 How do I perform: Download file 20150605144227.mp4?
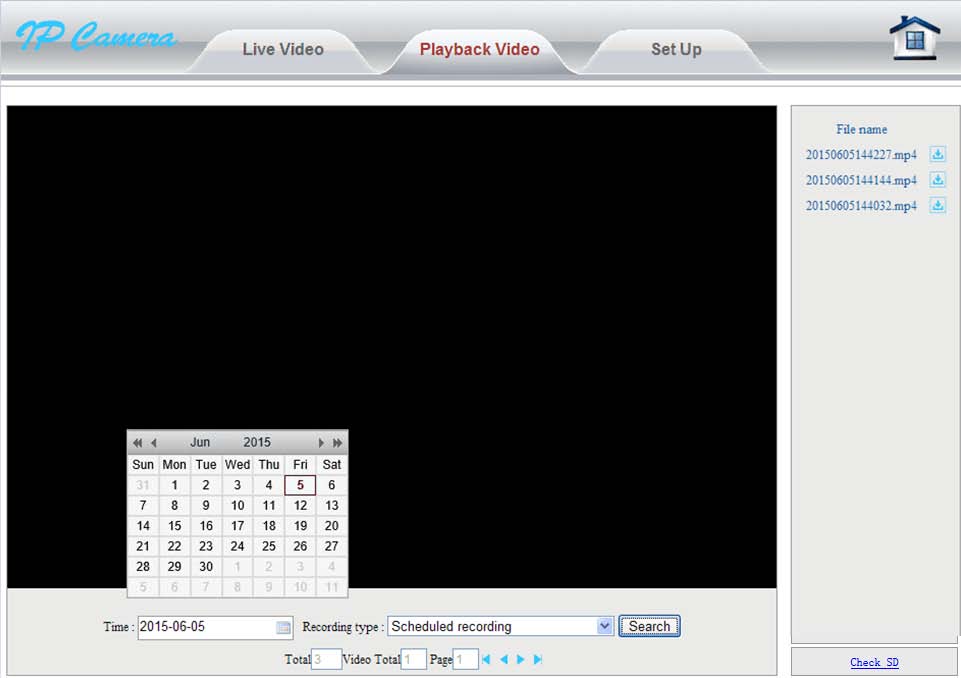(x=938, y=154)
